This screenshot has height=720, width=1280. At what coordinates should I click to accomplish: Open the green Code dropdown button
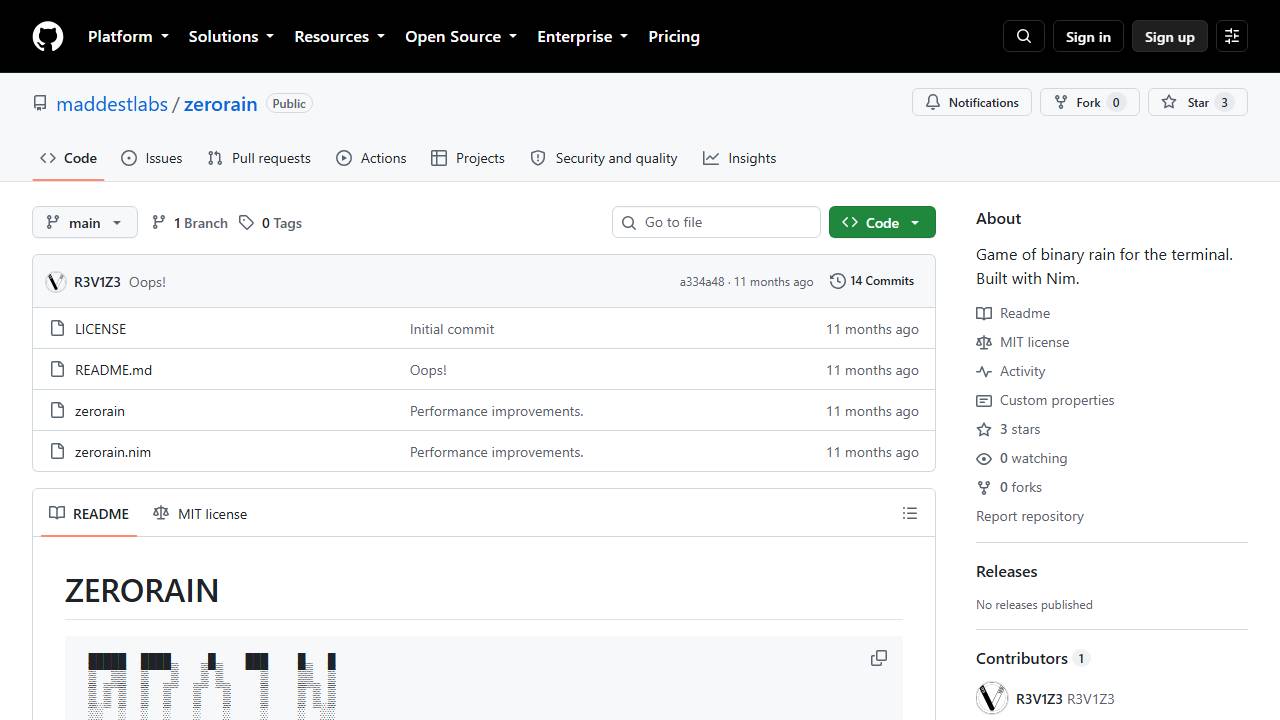882,222
